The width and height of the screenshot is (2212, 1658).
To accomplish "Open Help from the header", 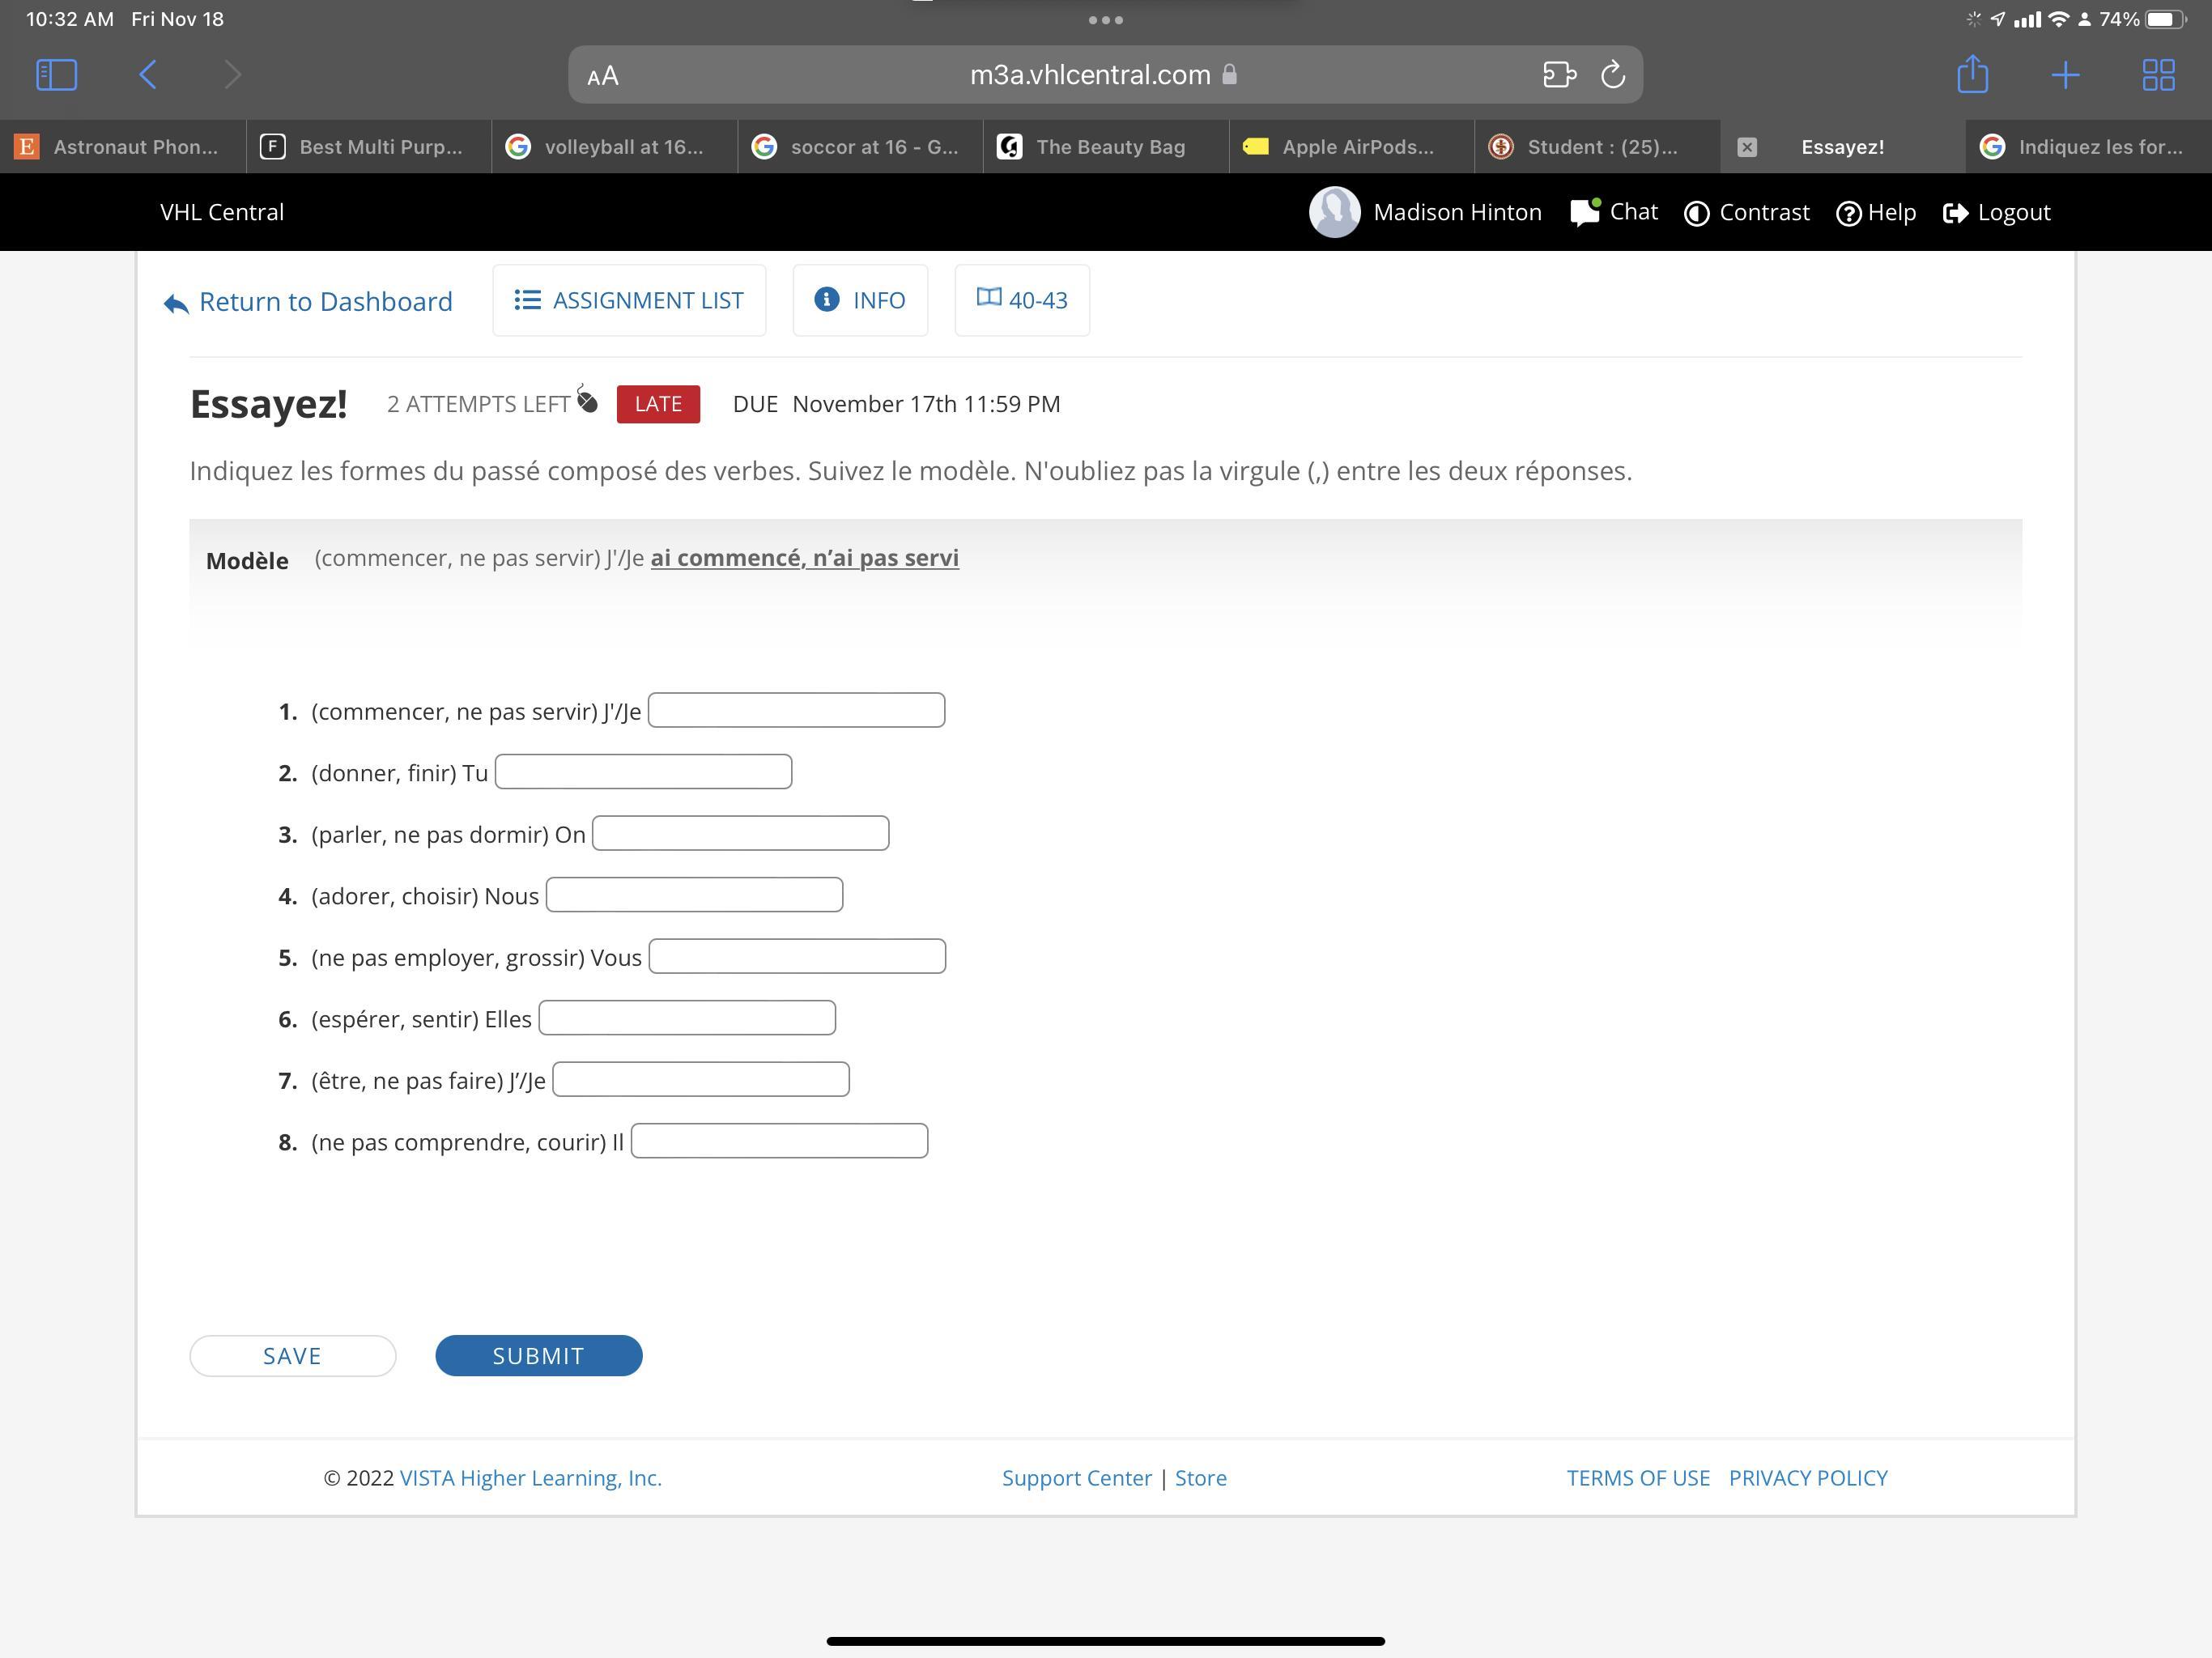I will pos(1876,212).
